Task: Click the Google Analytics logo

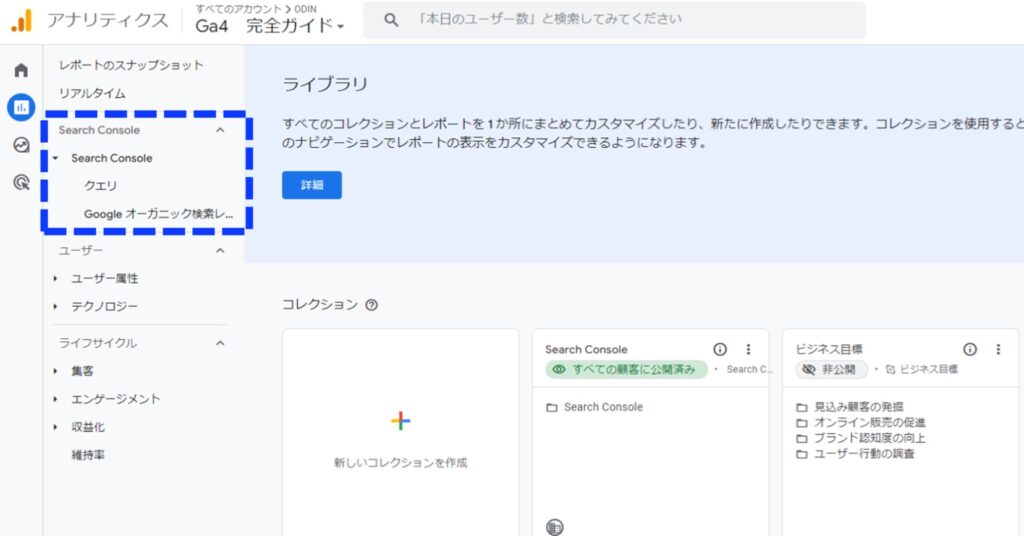Action: click(x=21, y=21)
